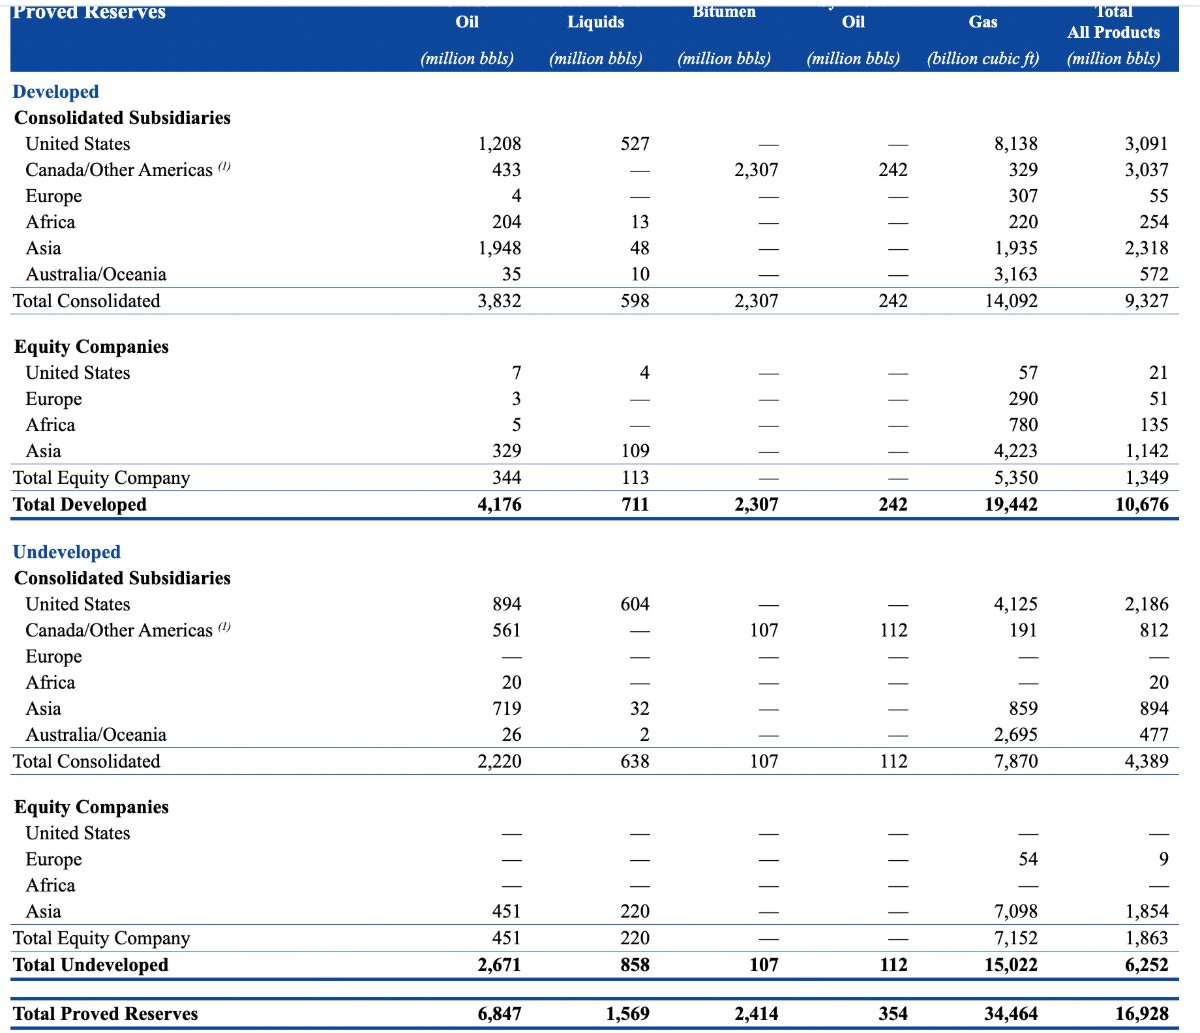The height and width of the screenshot is (1033, 1200).
Task: Click the undeveloped total value 2,186
Action: [x=1146, y=604]
